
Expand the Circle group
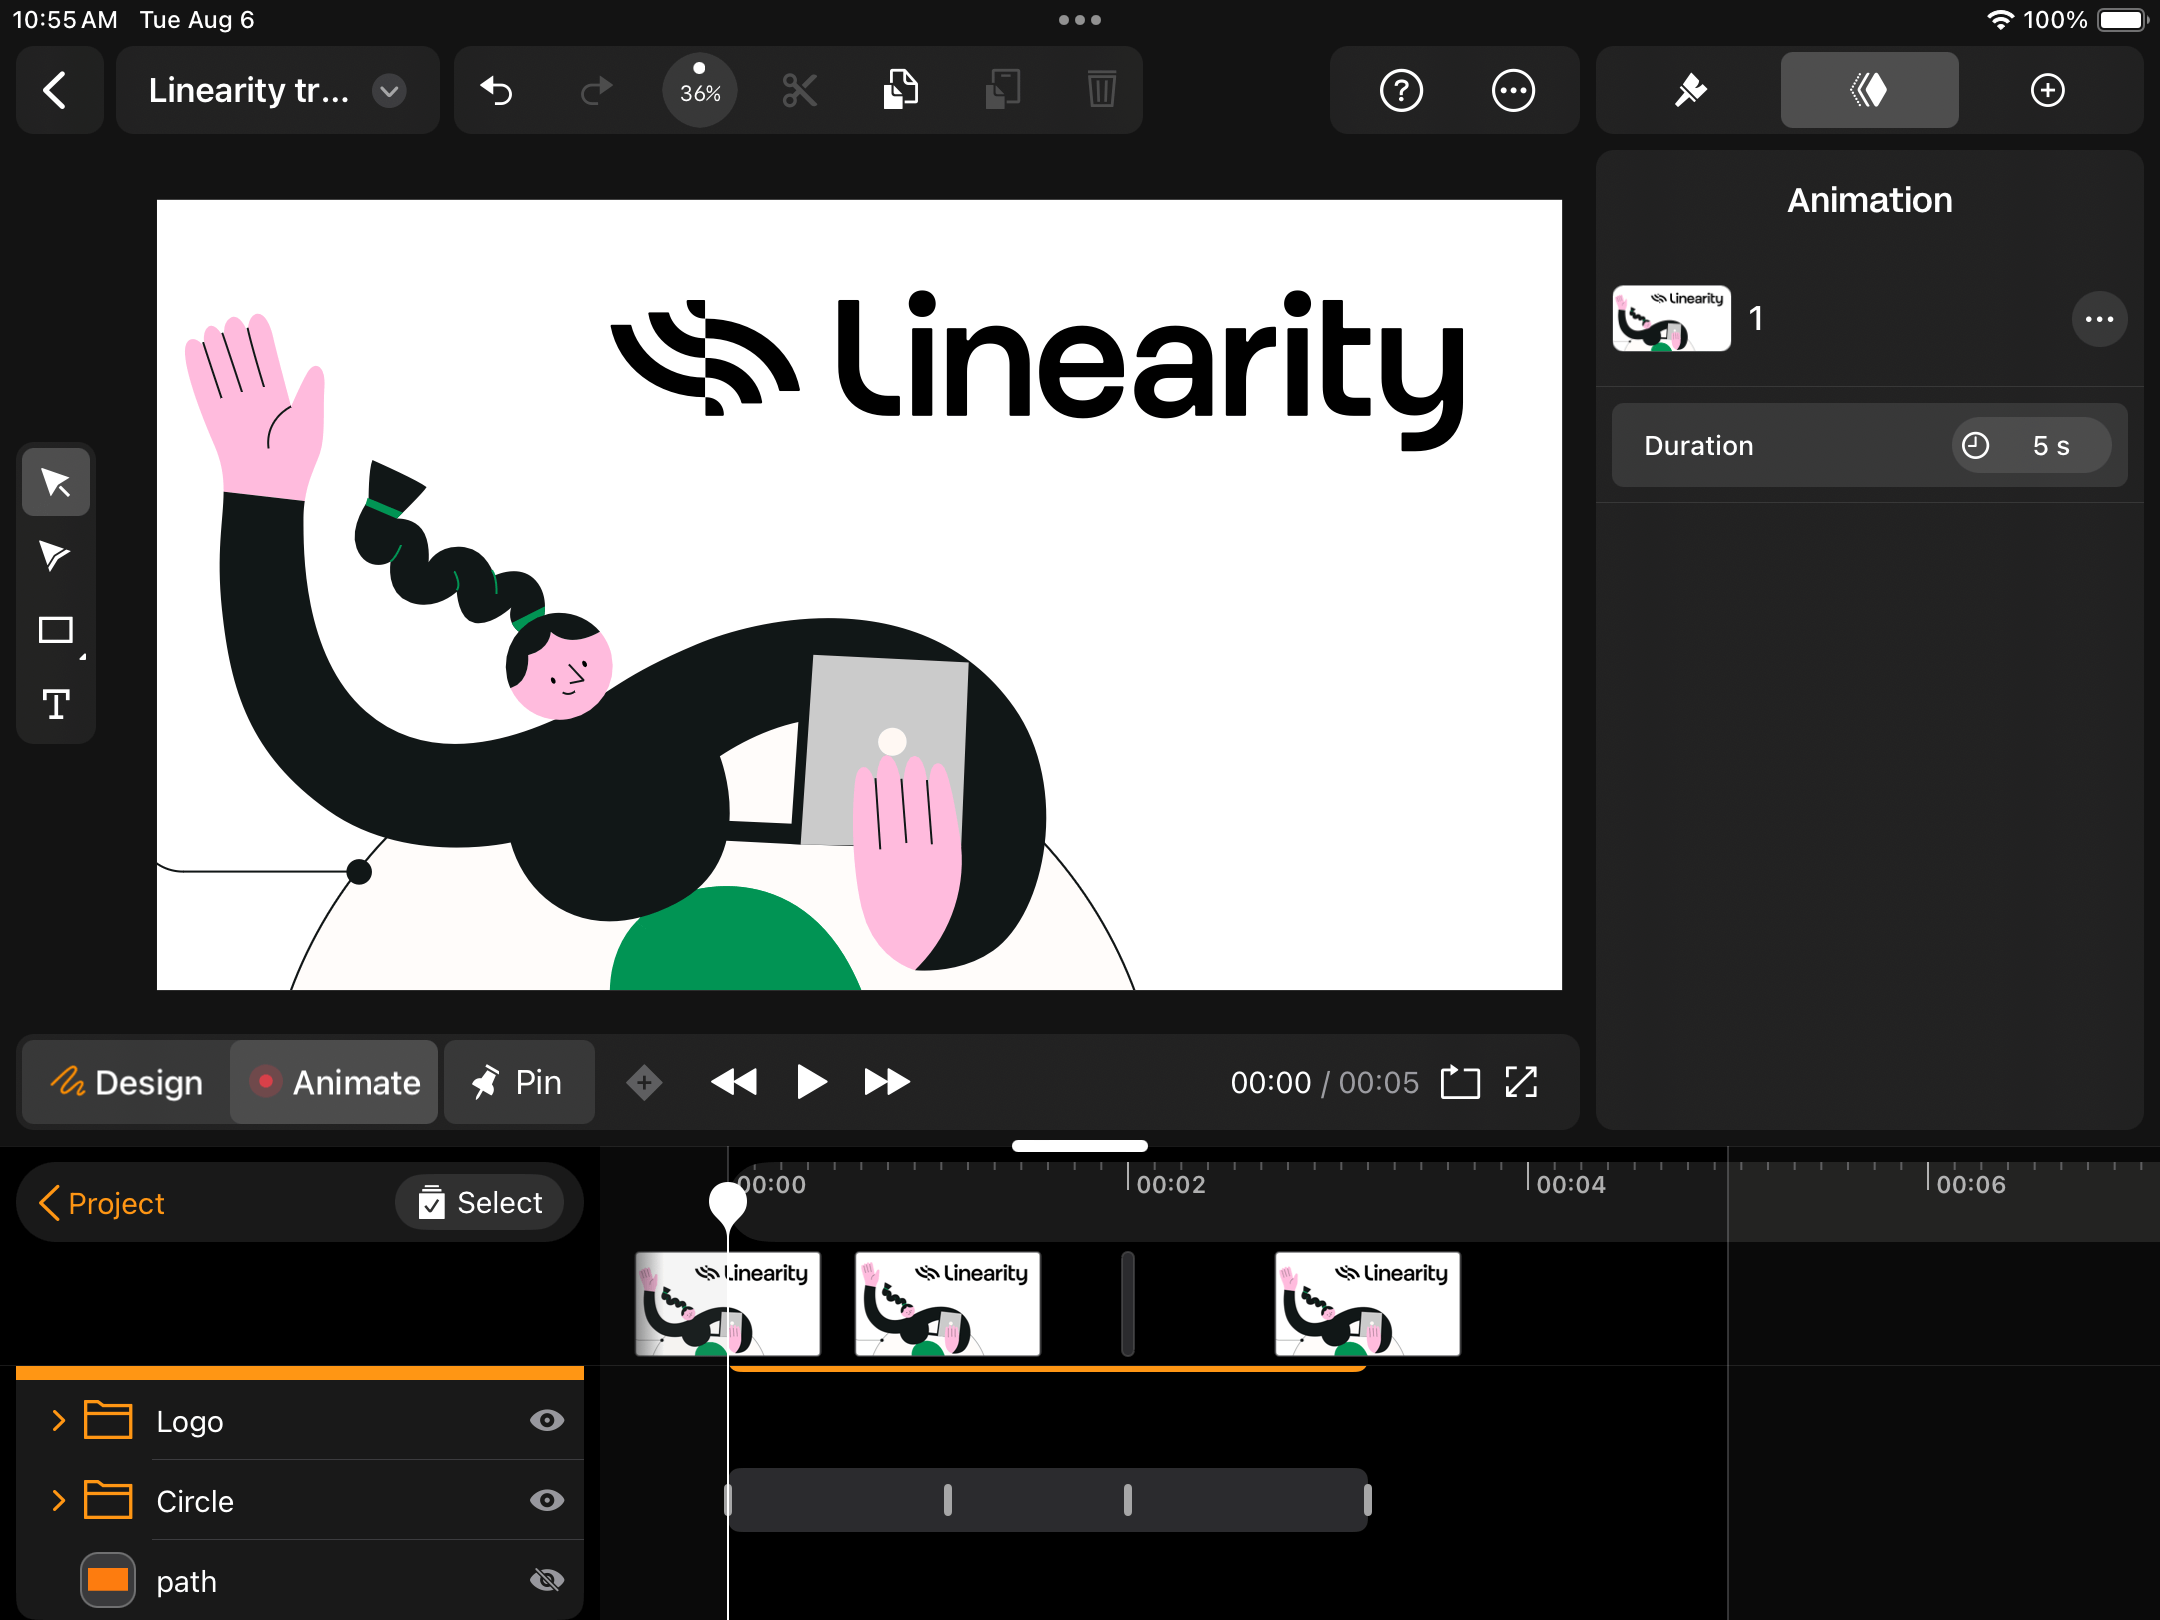[x=58, y=1501]
